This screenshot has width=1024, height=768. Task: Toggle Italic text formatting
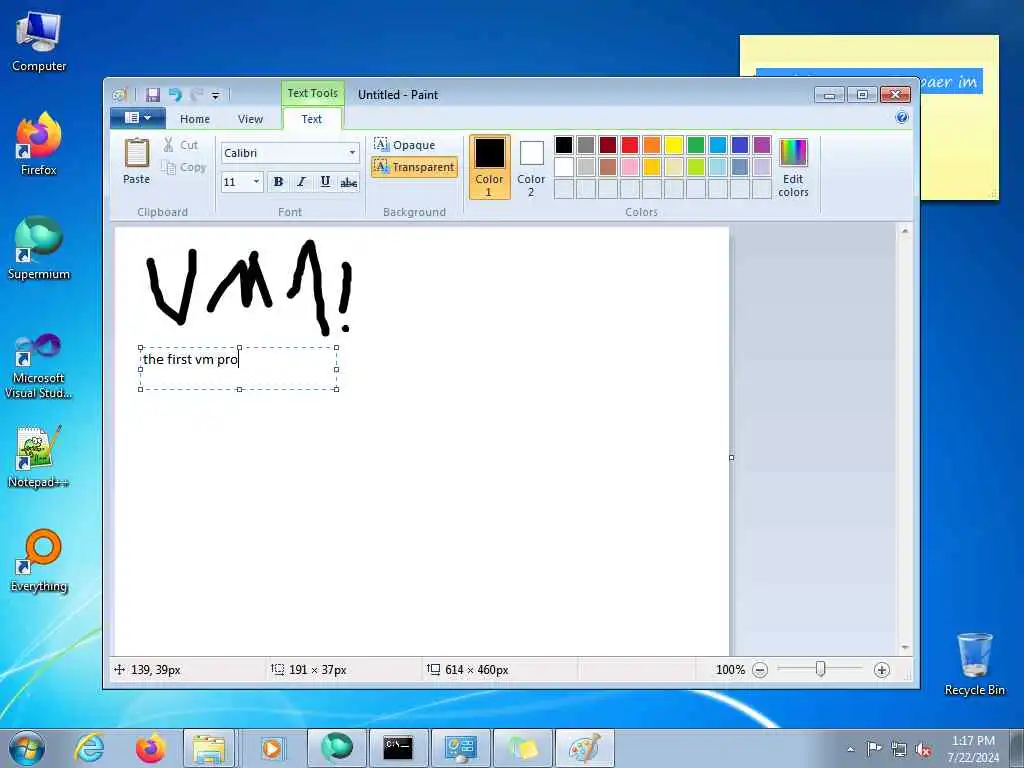coord(301,182)
